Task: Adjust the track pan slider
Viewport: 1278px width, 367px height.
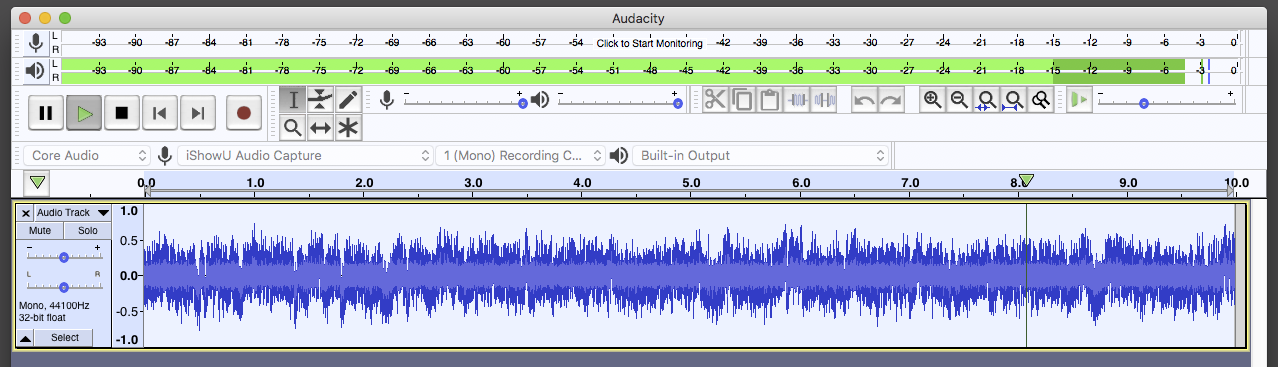Action: tap(64, 286)
